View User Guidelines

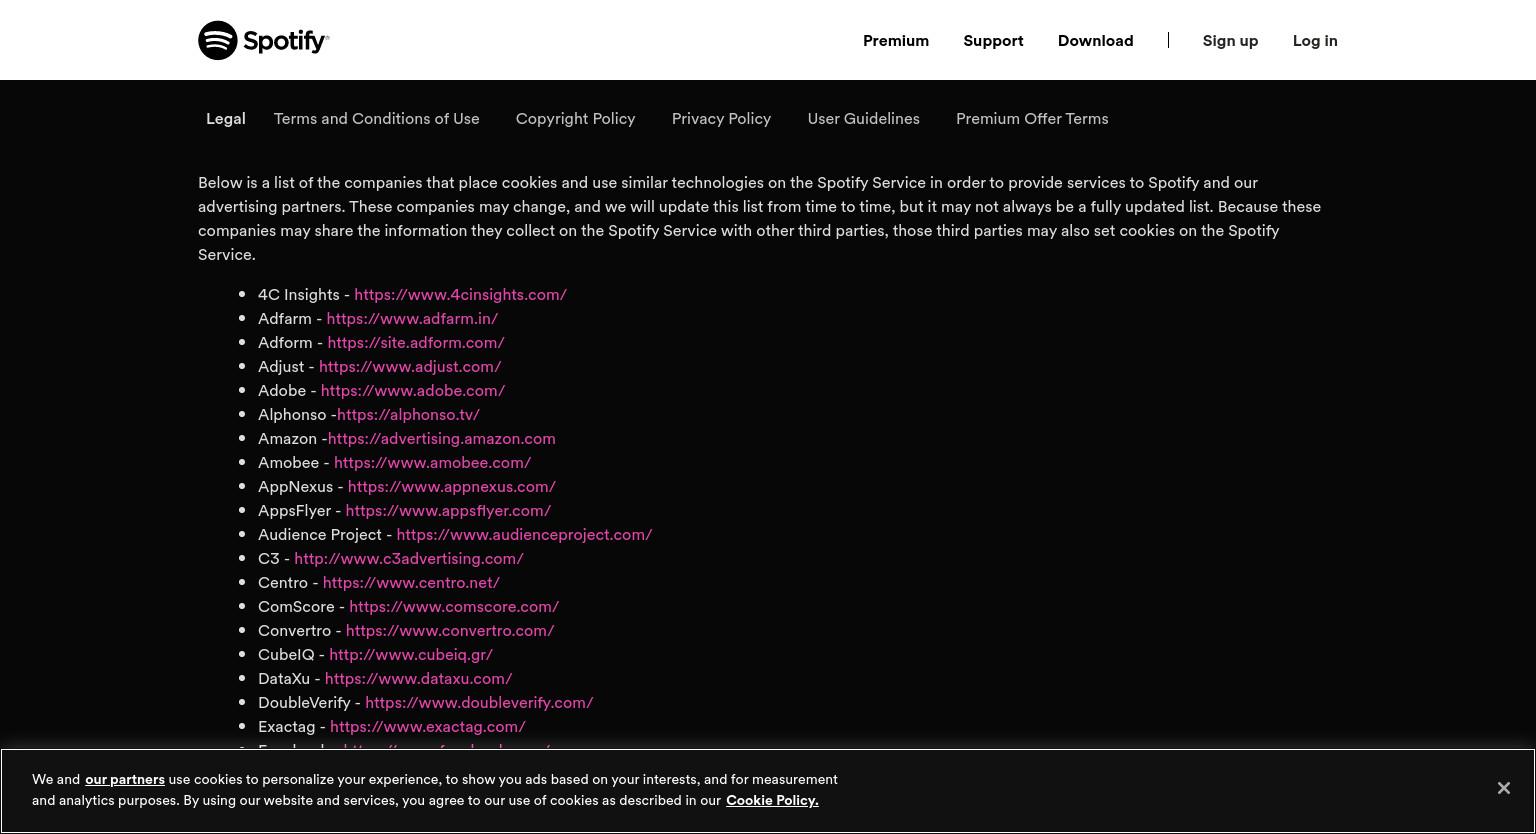[x=864, y=118]
